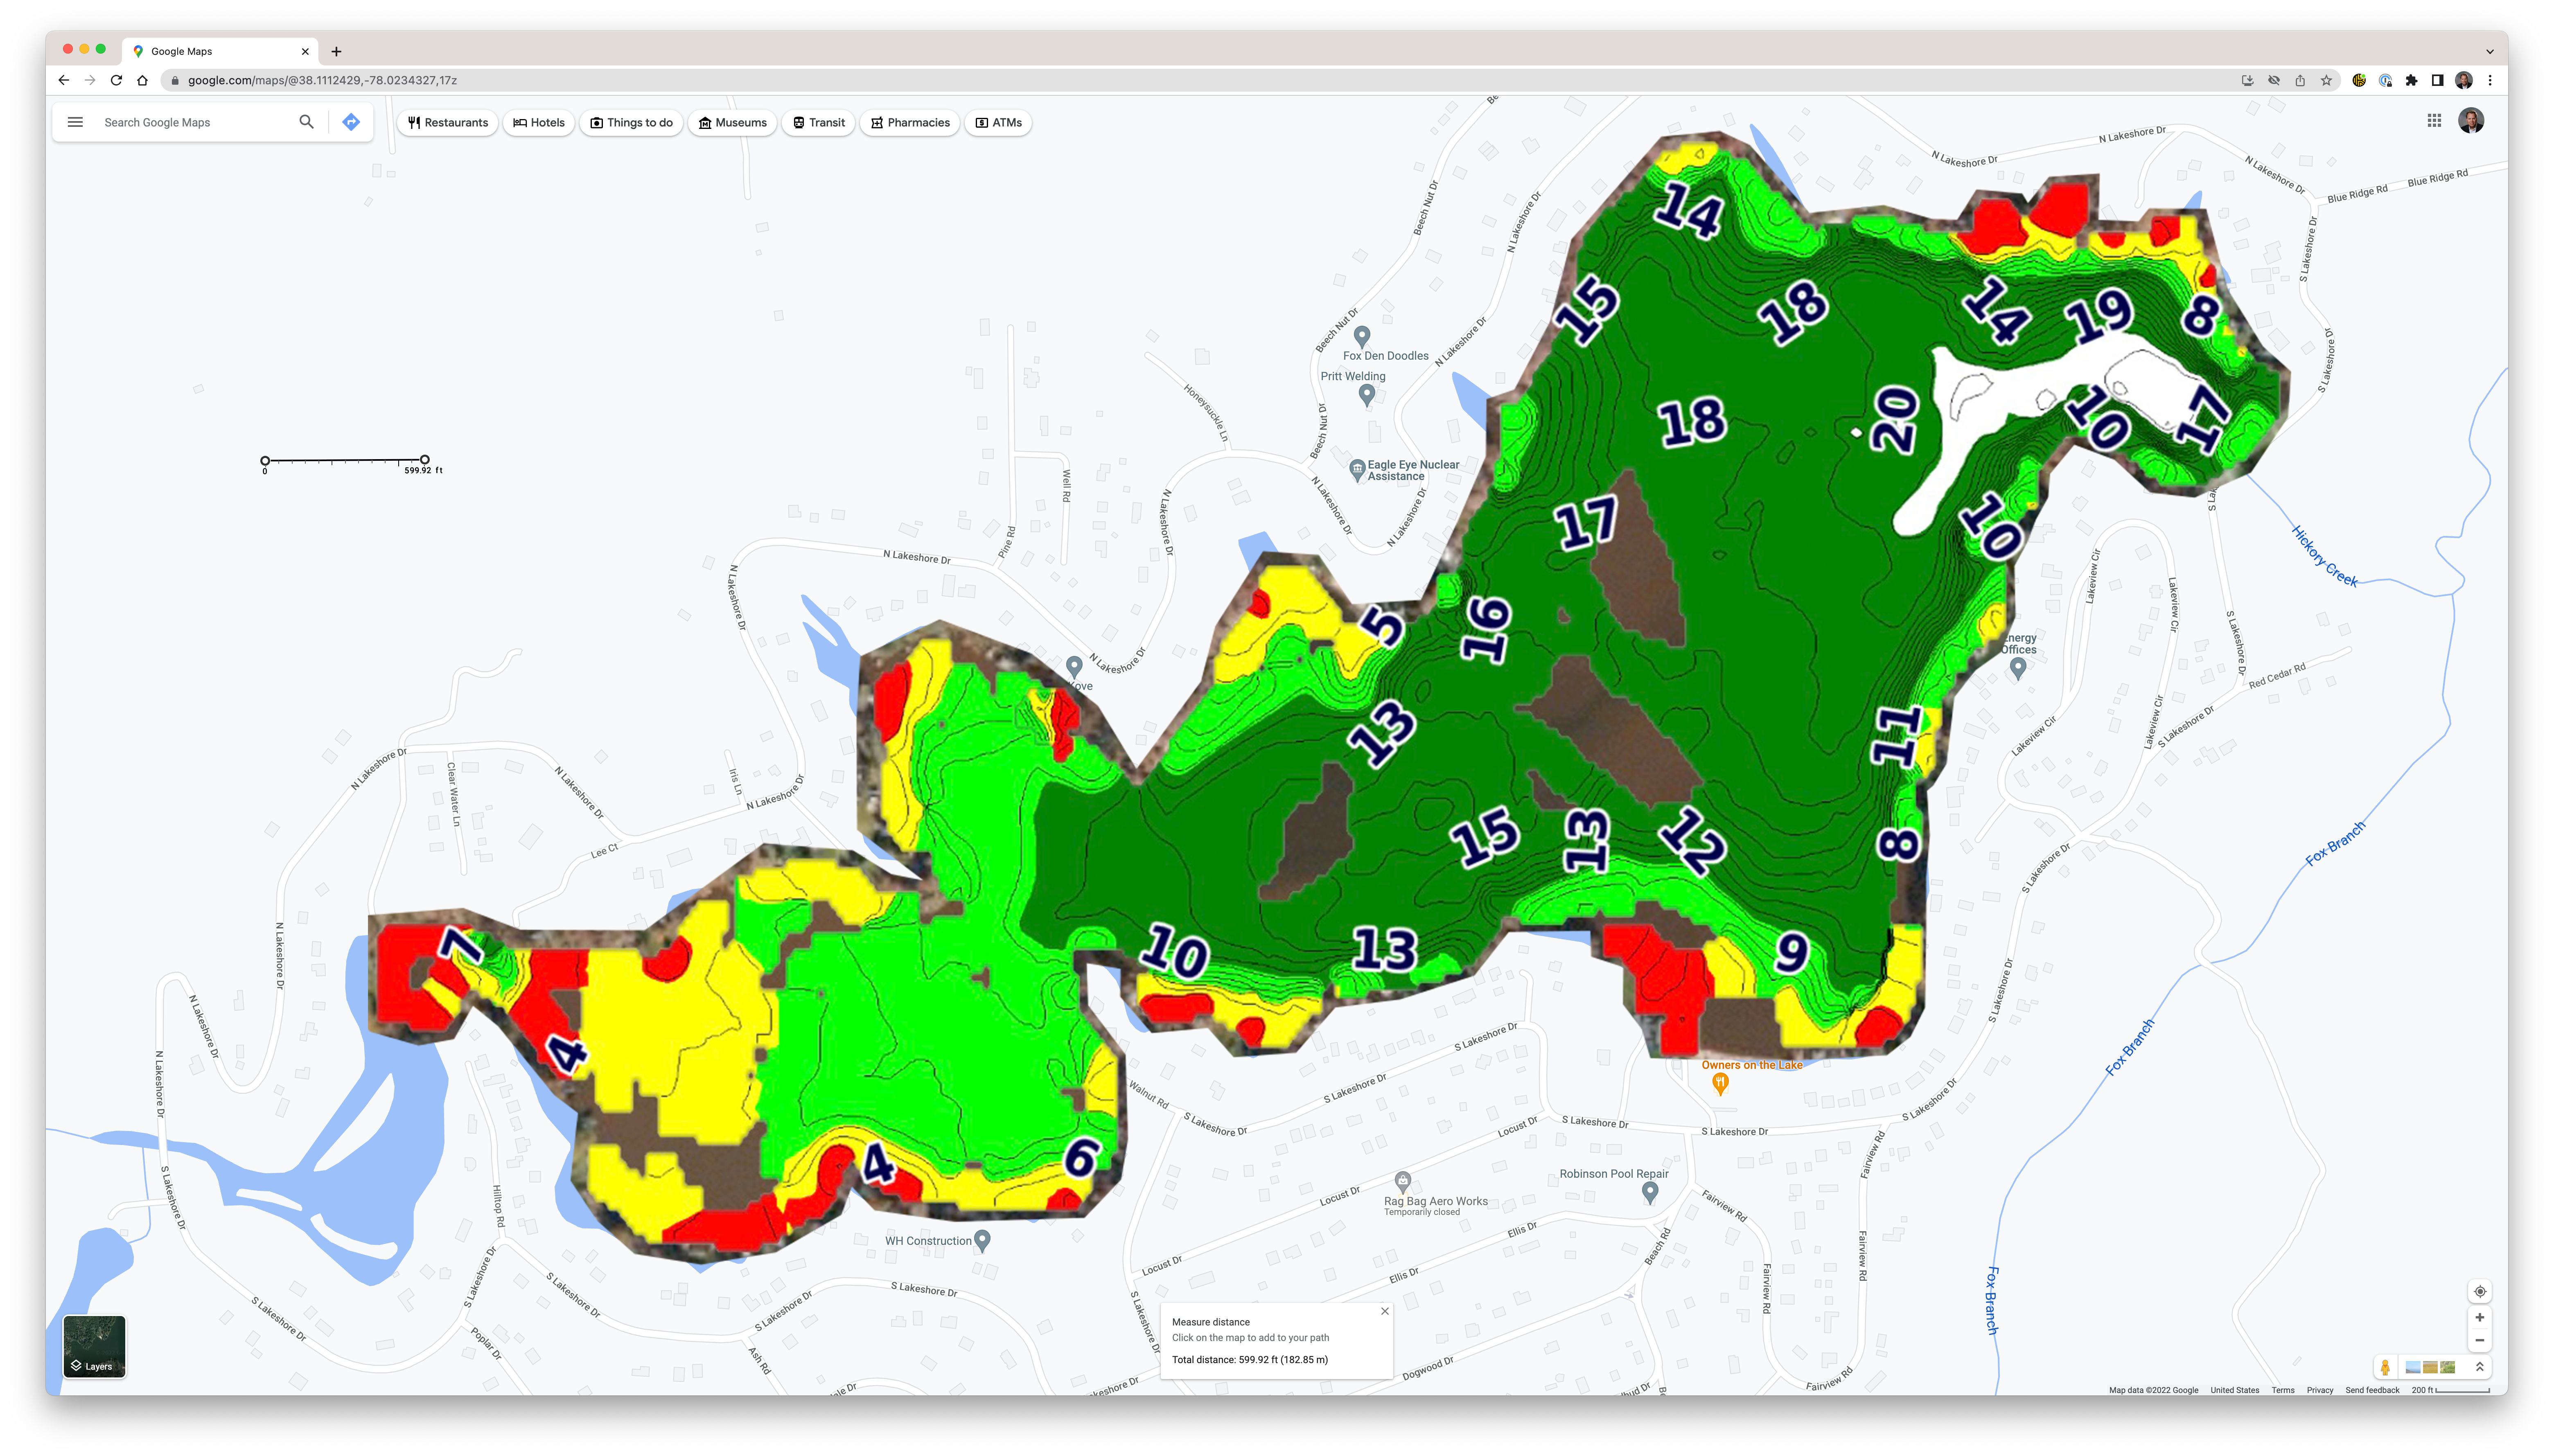Zoom out on the map
Screen dimensions: 2554x1456
click(2479, 1340)
